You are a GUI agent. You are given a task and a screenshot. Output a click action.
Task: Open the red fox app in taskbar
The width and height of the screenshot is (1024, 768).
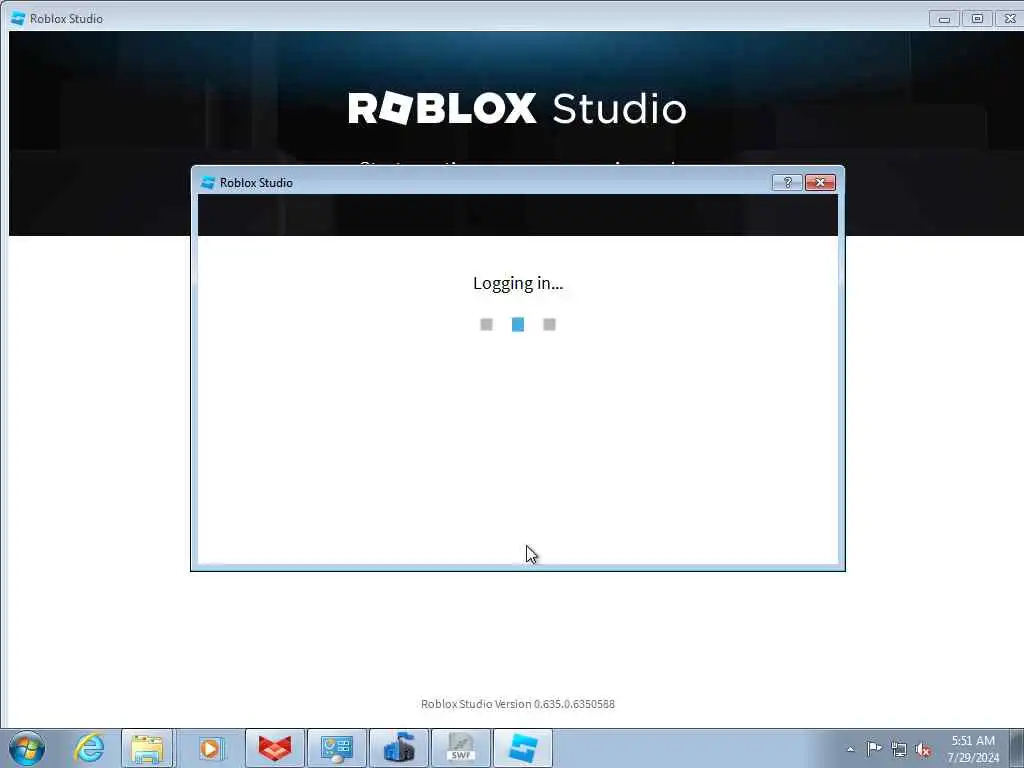click(275, 748)
